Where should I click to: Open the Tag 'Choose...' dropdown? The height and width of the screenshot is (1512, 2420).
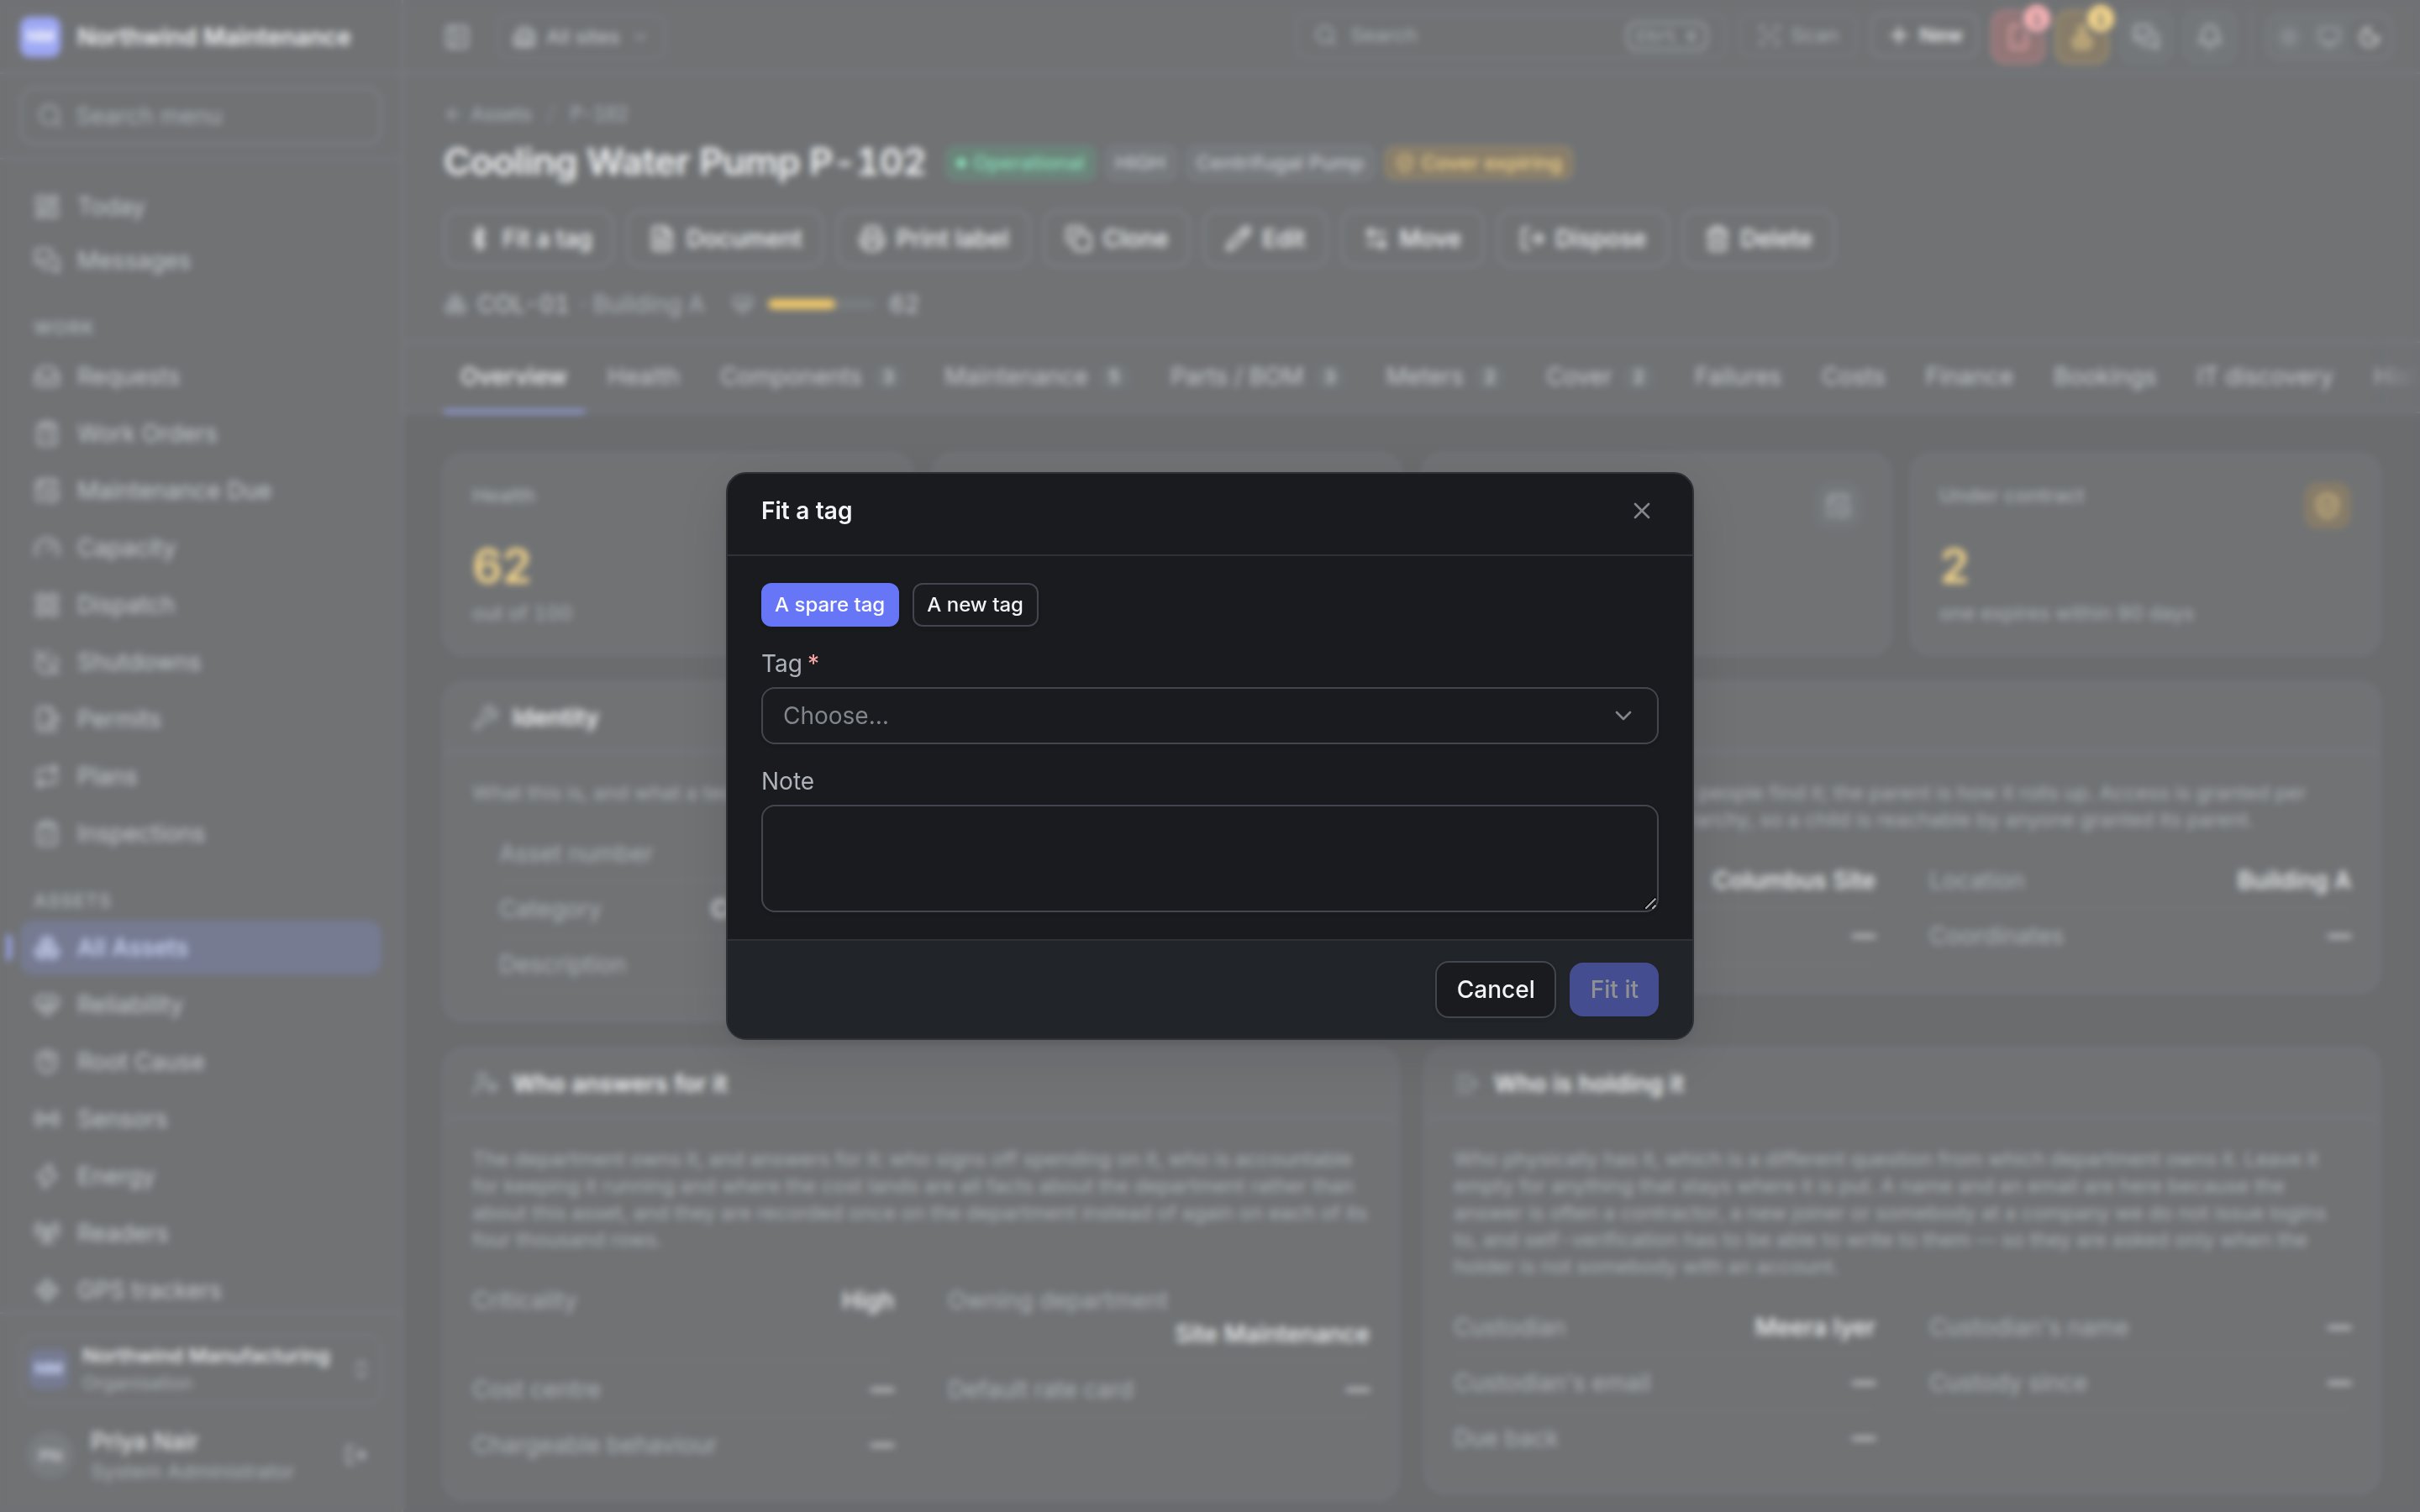(x=1209, y=716)
